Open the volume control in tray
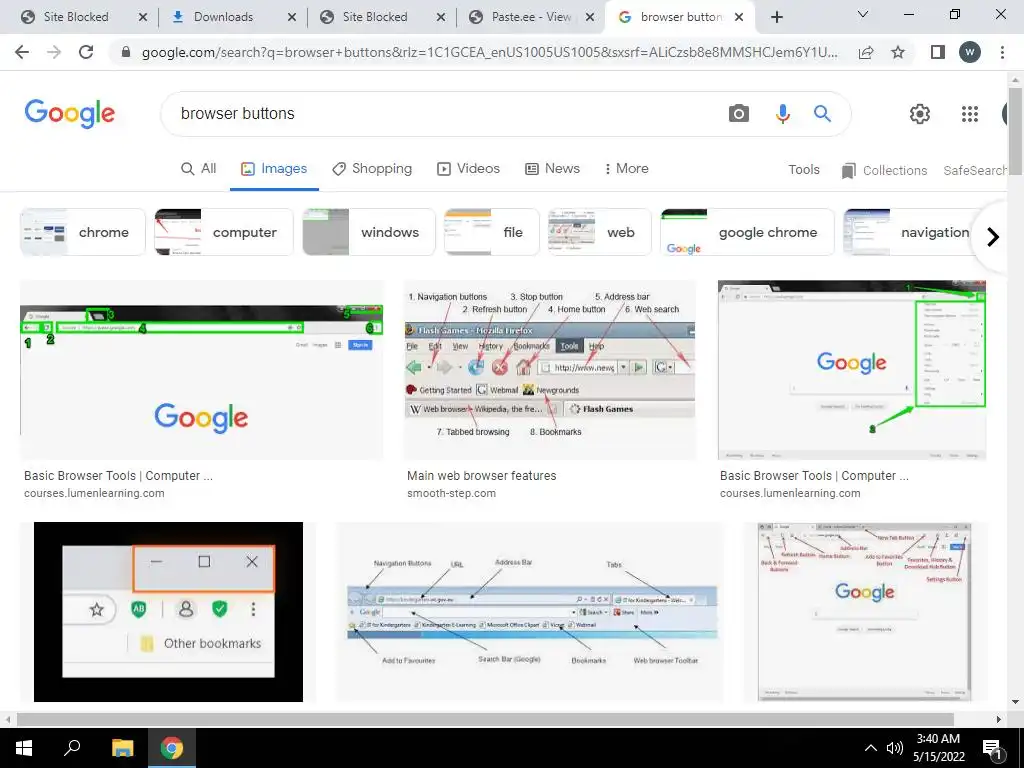 895,748
